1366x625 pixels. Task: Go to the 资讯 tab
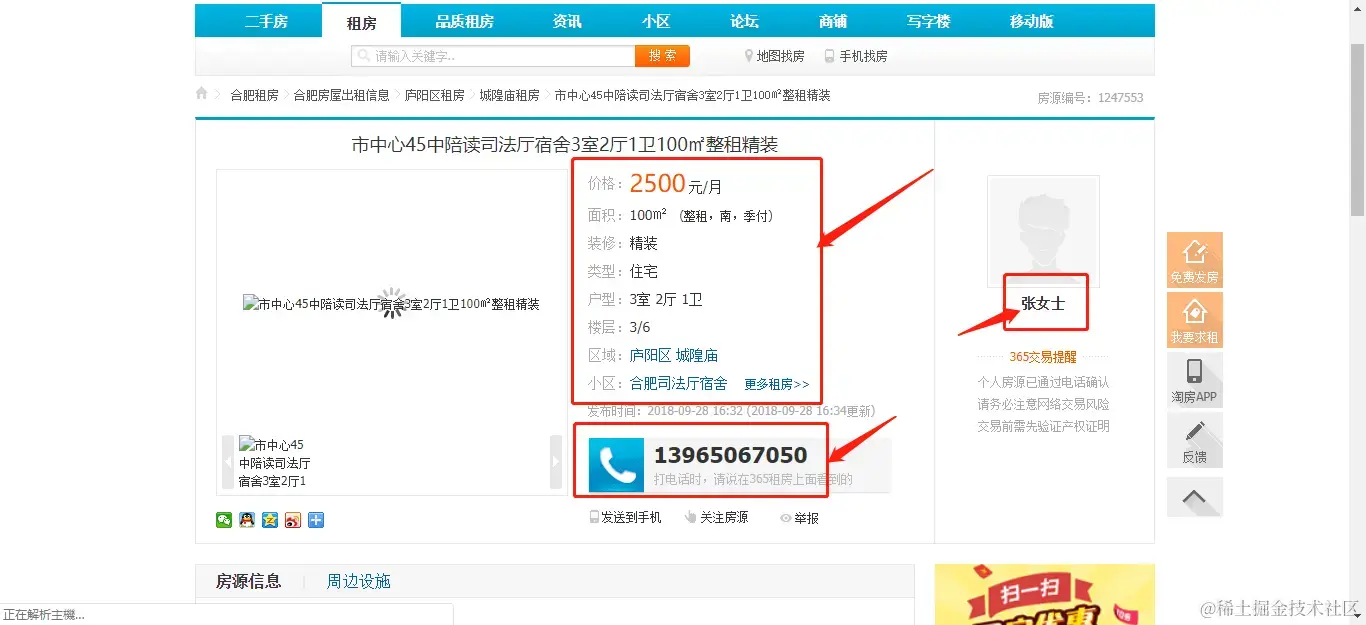[x=567, y=21]
